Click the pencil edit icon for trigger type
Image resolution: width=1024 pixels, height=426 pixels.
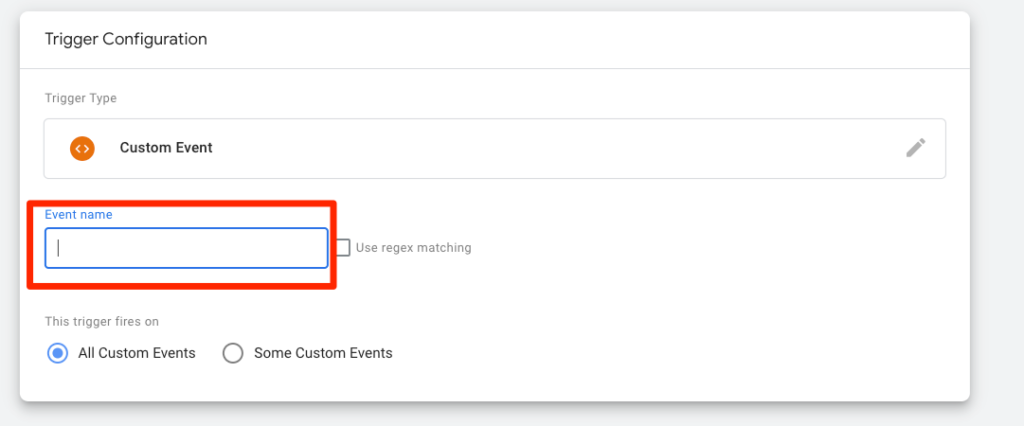click(x=915, y=148)
